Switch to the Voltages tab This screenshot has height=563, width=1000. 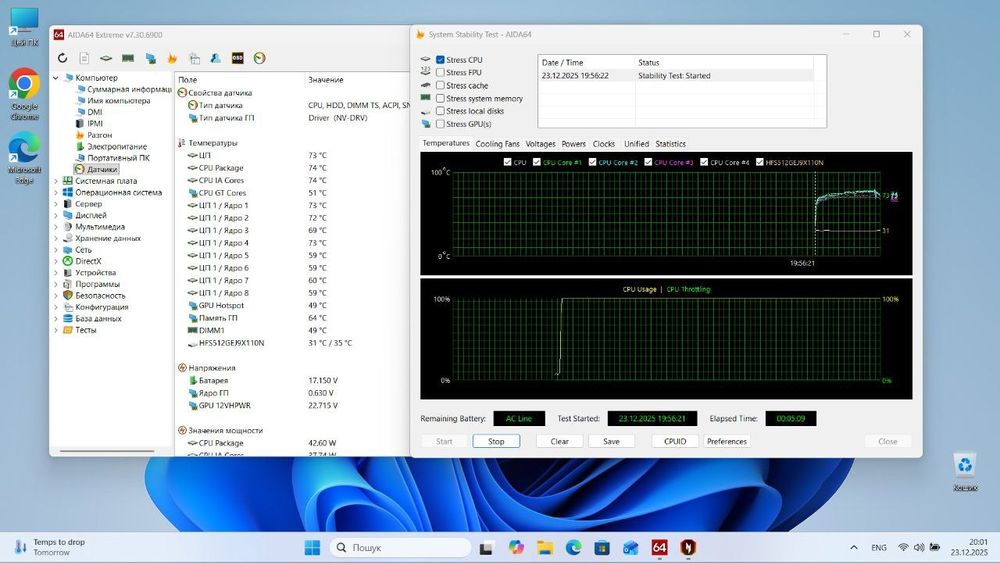click(x=540, y=144)
